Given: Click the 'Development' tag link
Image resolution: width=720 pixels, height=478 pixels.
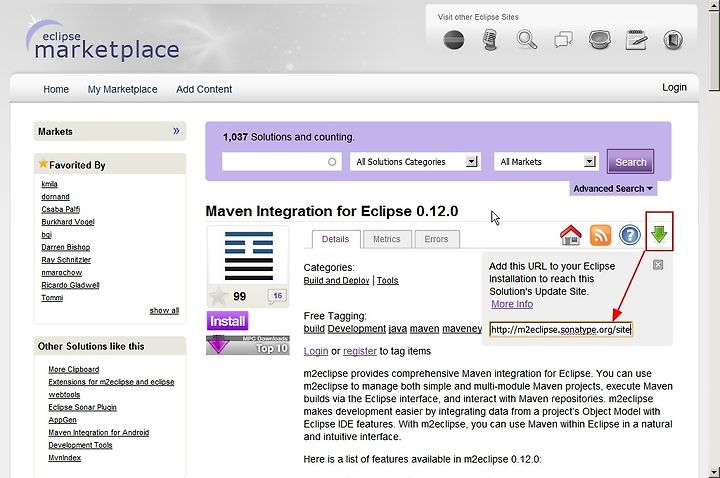Looking at the screenshot, I should [x=357, y=329].
